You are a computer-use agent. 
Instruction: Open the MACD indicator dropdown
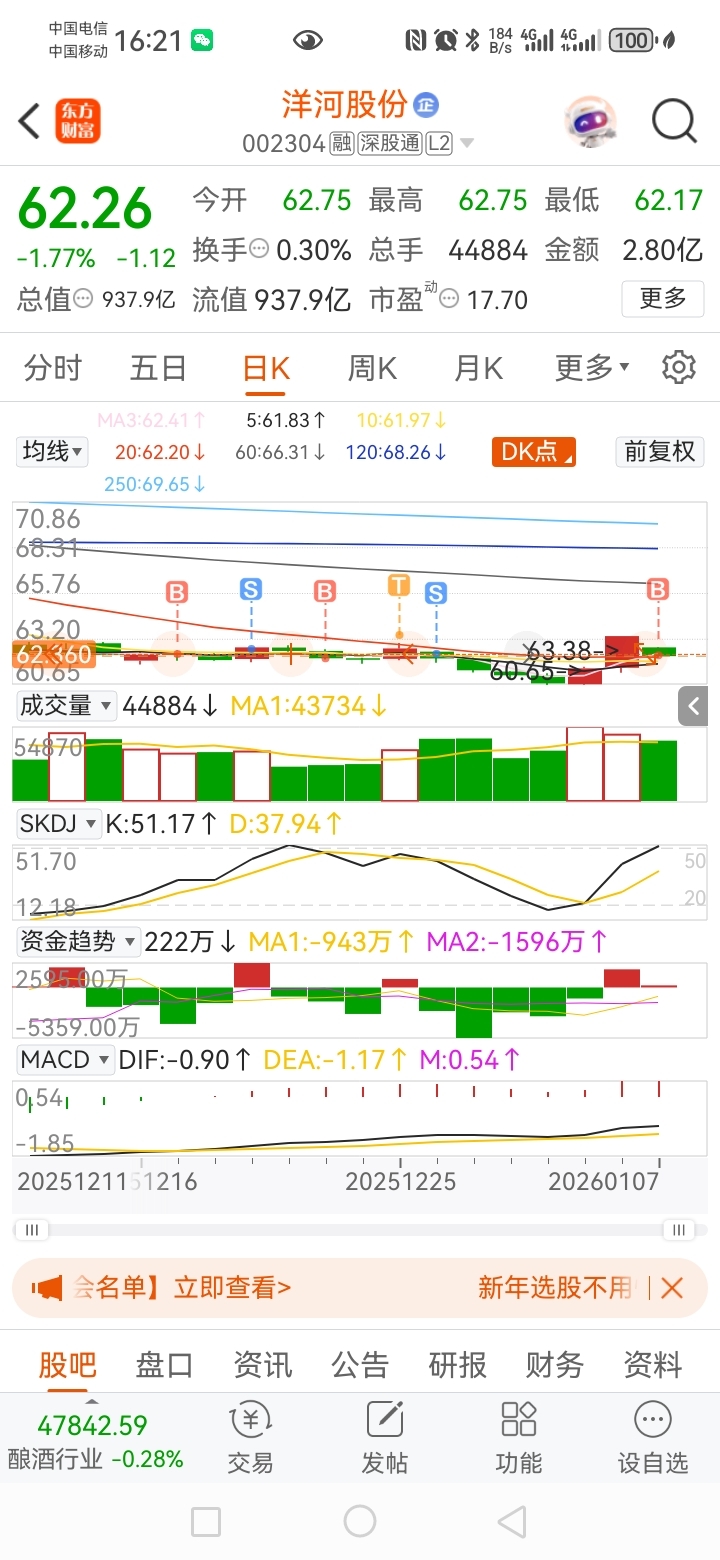coord(65,1060)
